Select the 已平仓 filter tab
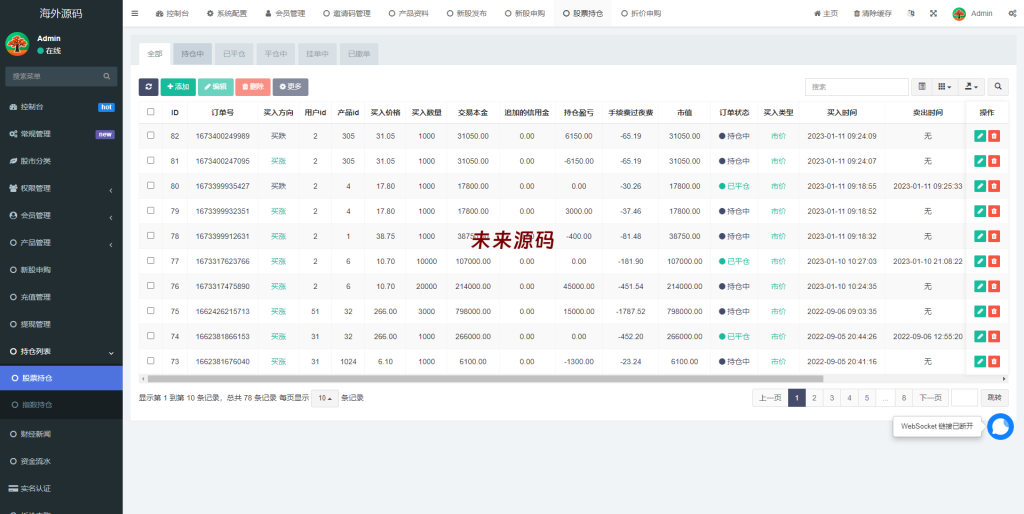Viewport: 1024px width, 514px height. tap(234, 54)
